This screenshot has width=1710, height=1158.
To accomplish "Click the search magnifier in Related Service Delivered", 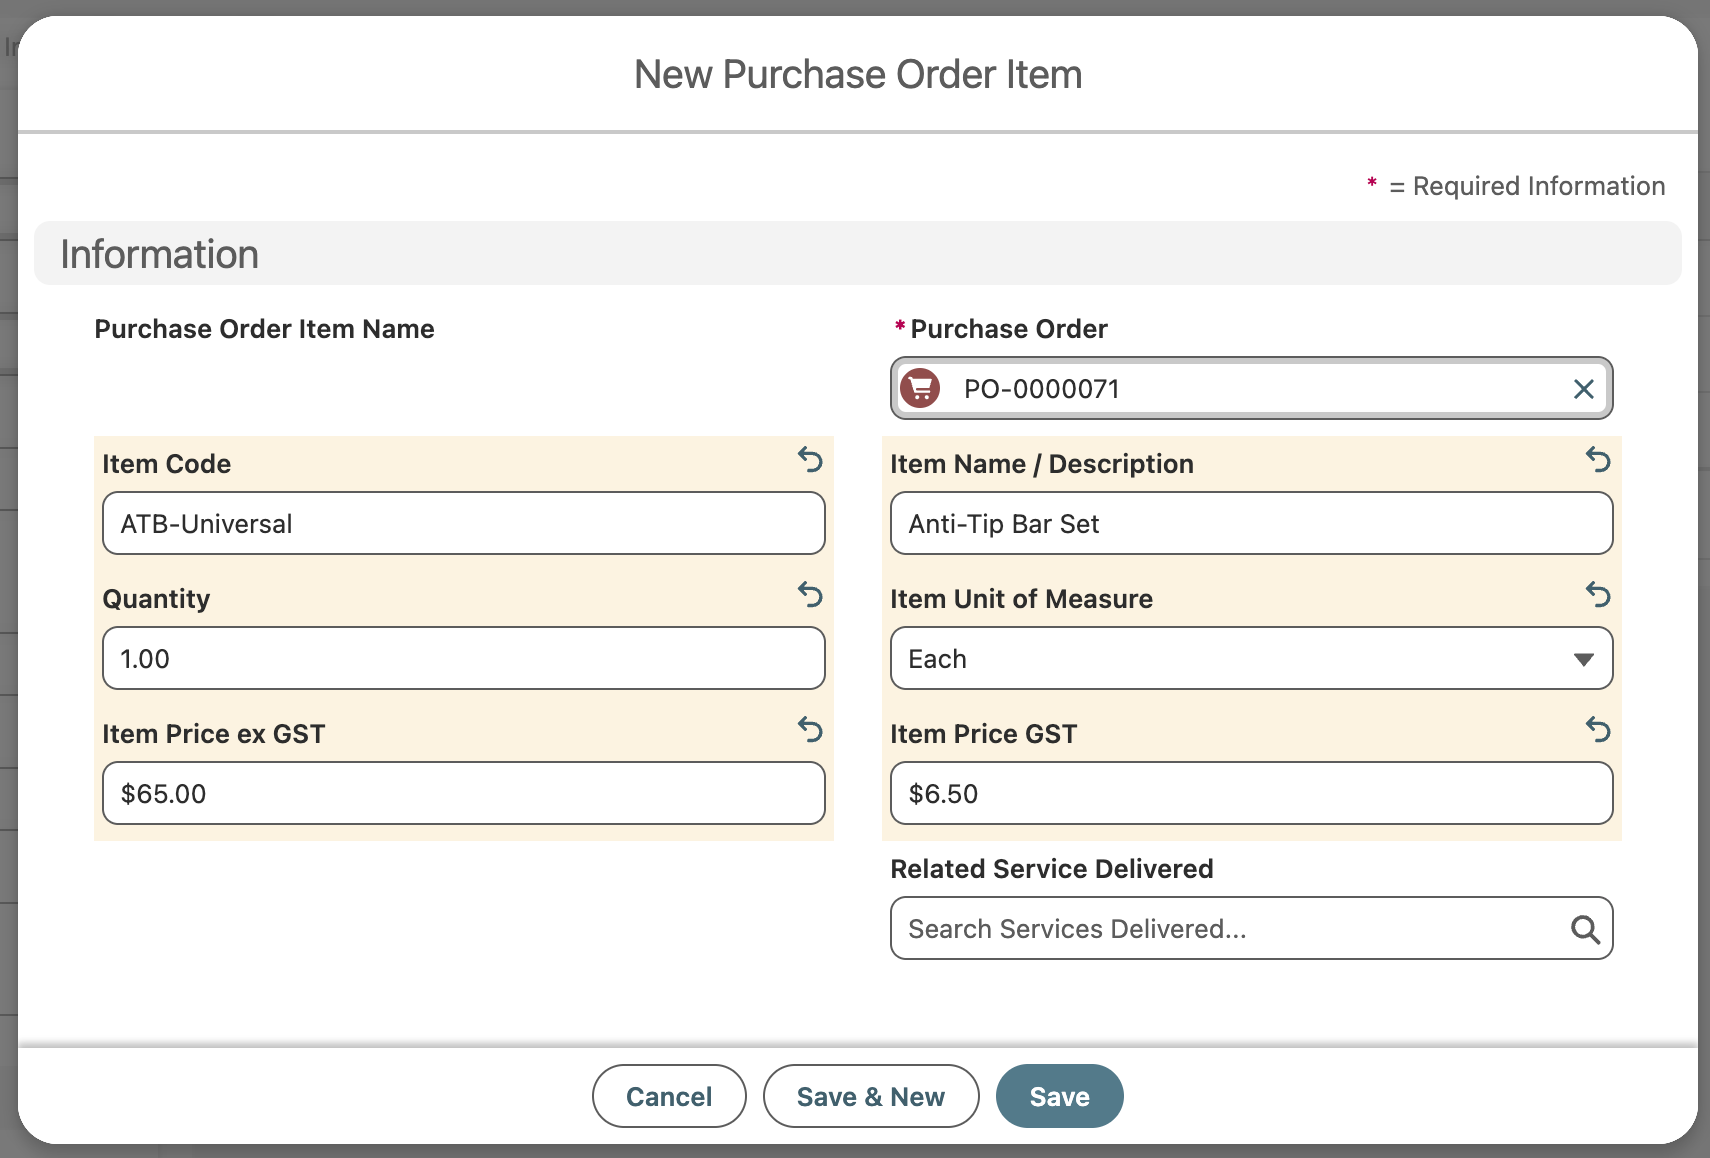I will click(x=1584, y=930).
